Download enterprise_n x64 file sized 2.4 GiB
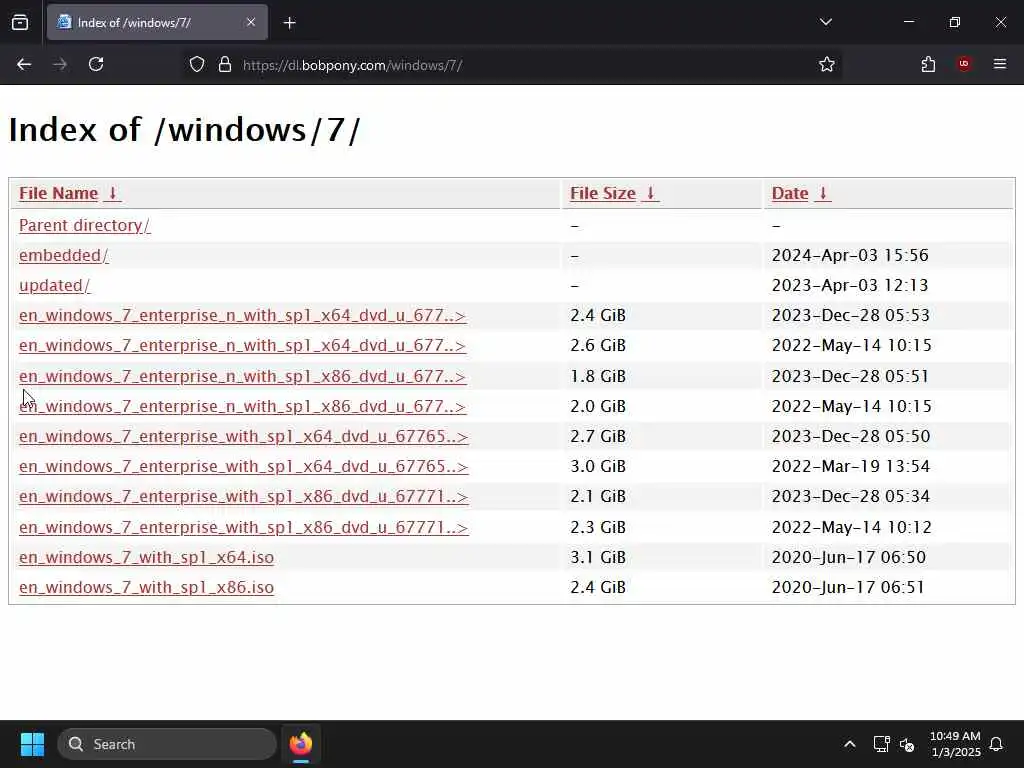The height and width of the screenshot is (768, 1024). [x=242, y=315]
